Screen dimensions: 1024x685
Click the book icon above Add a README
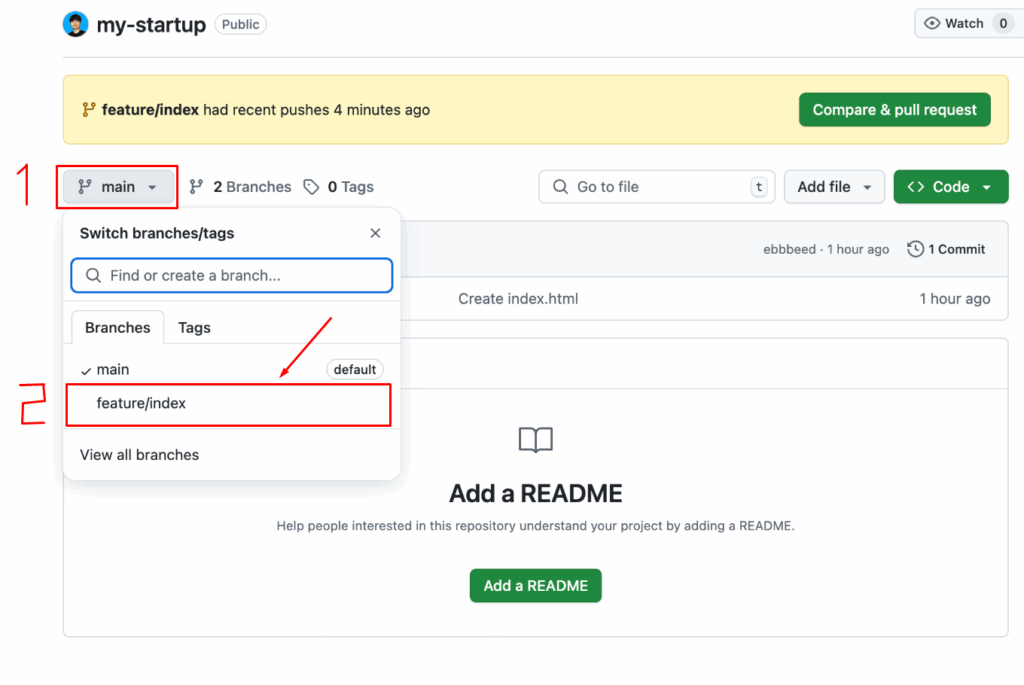[x=536, y=440]
